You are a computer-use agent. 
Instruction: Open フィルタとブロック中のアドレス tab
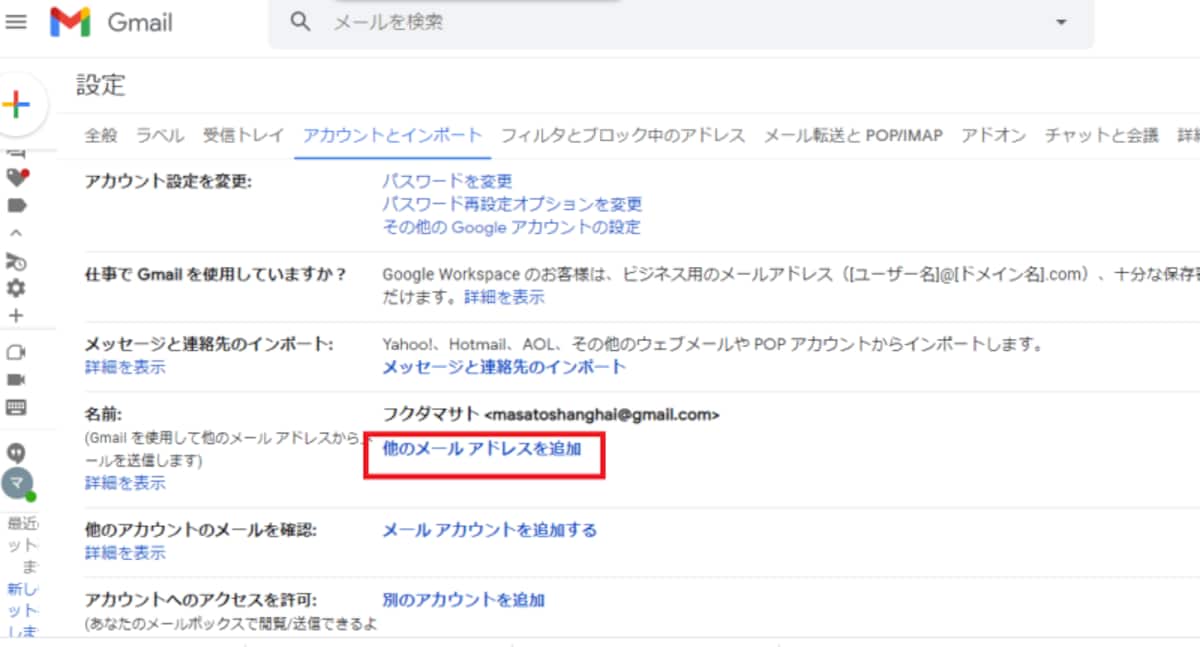click(623, 135)
